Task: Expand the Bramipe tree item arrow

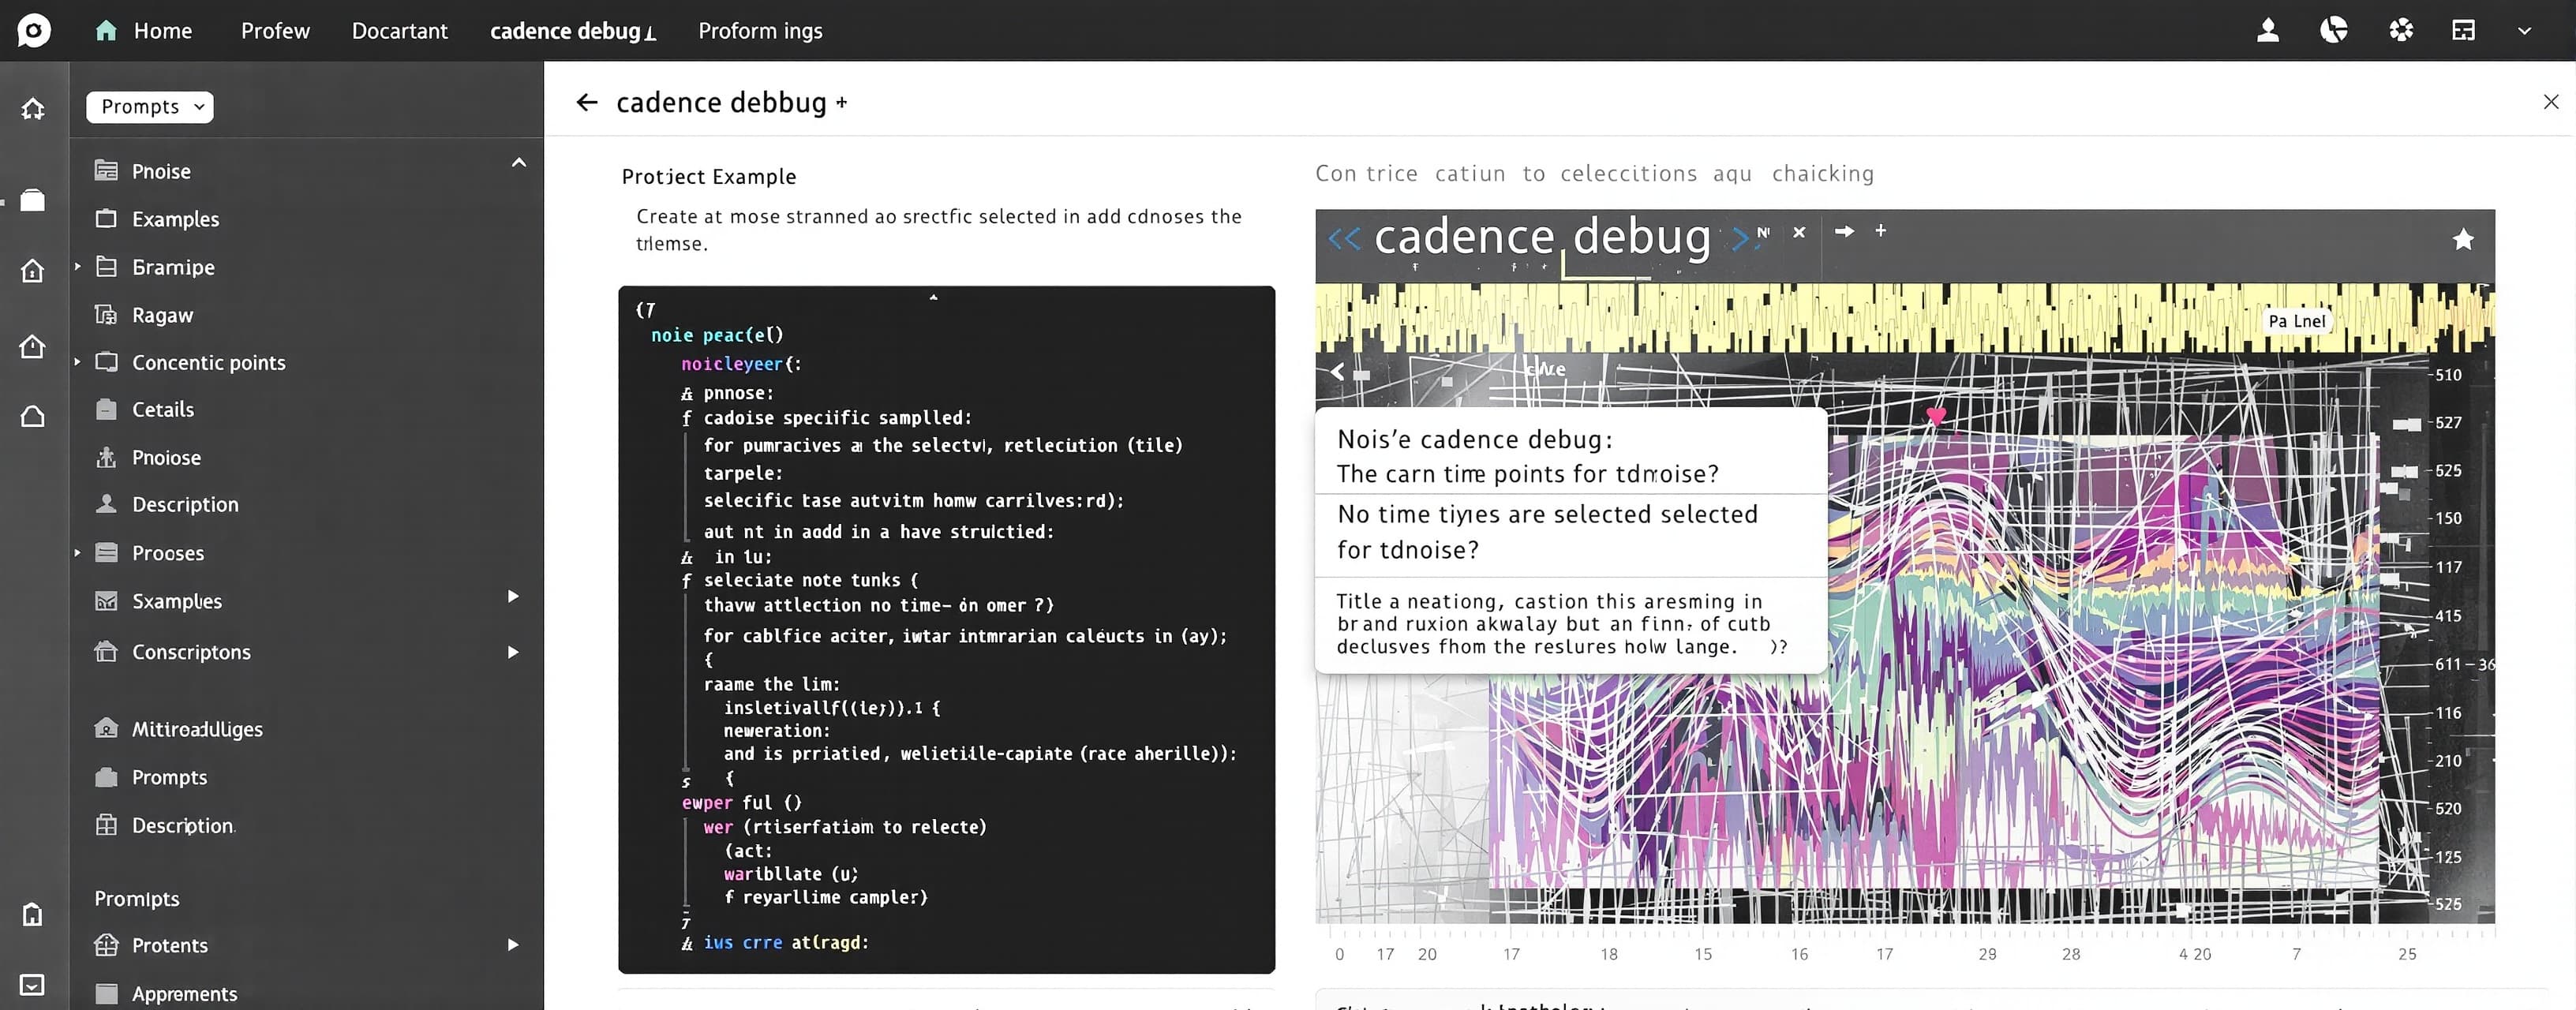Action: click(x=77, y=266)
